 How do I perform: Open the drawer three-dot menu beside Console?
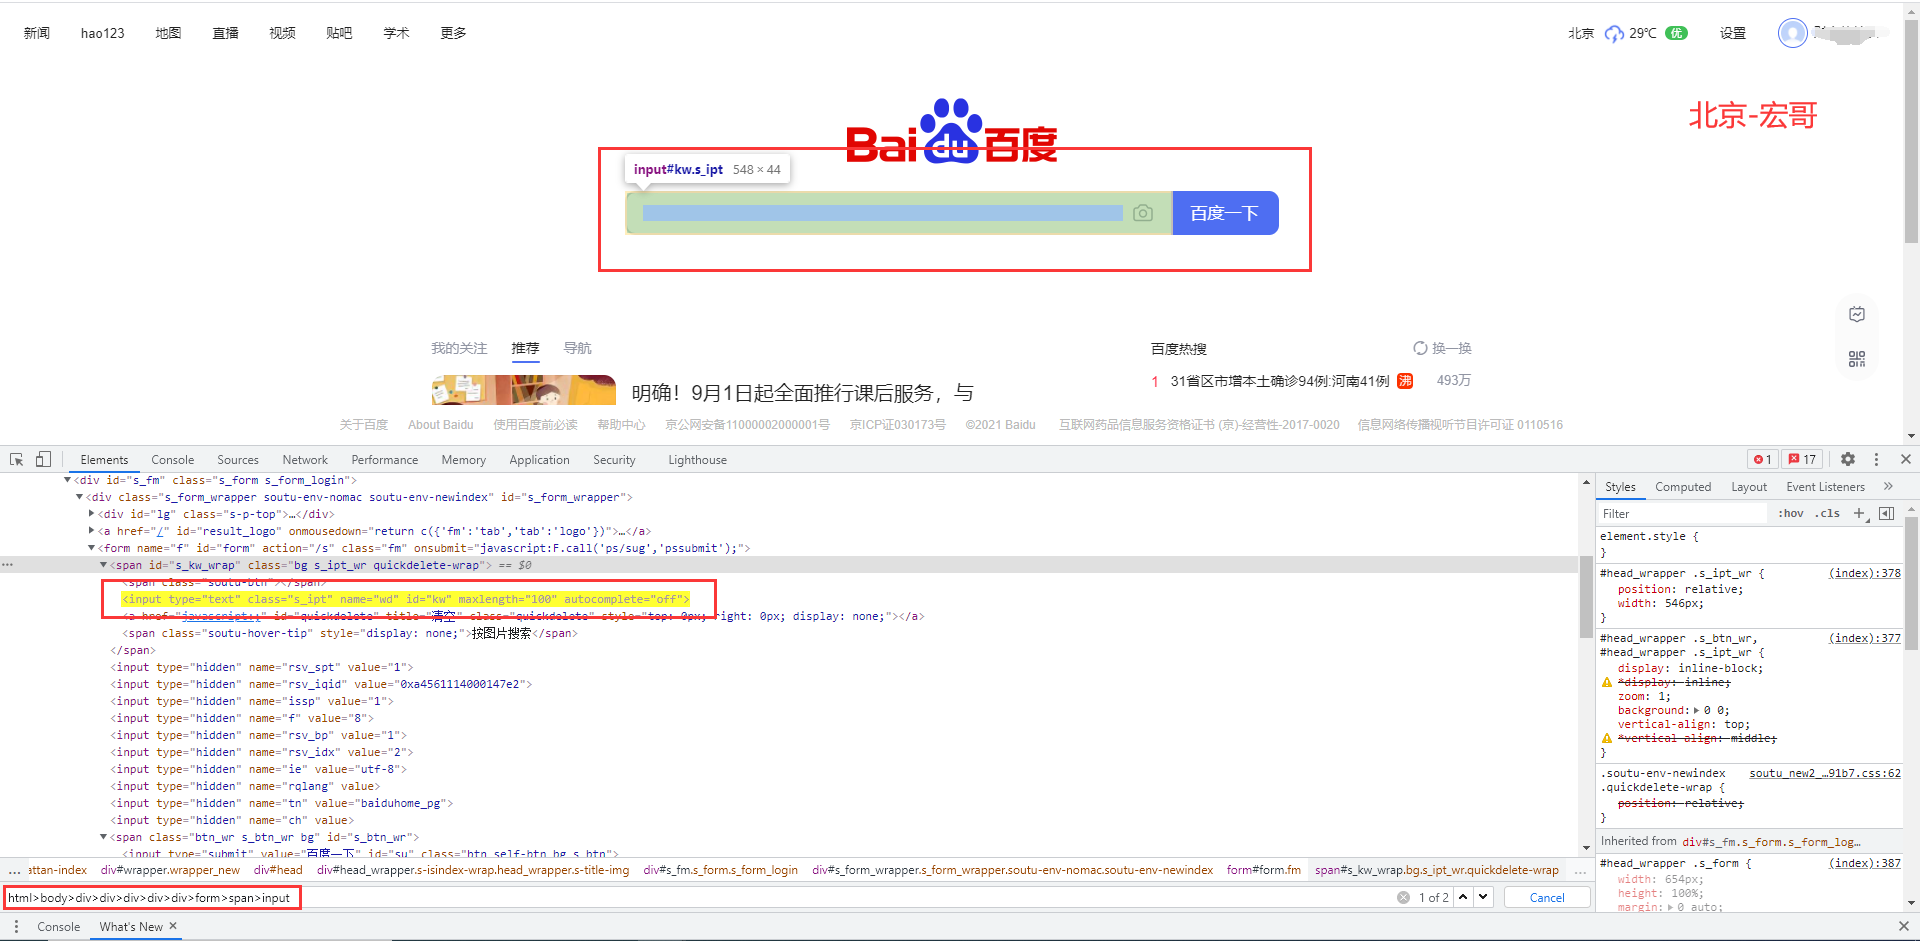pos(16,927)
